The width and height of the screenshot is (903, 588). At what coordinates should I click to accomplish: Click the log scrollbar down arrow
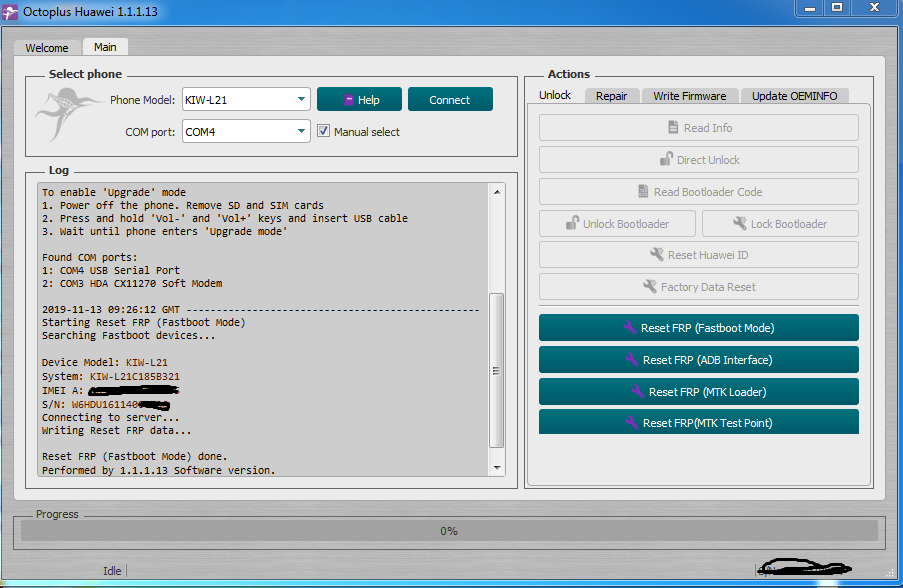point(496,468)
